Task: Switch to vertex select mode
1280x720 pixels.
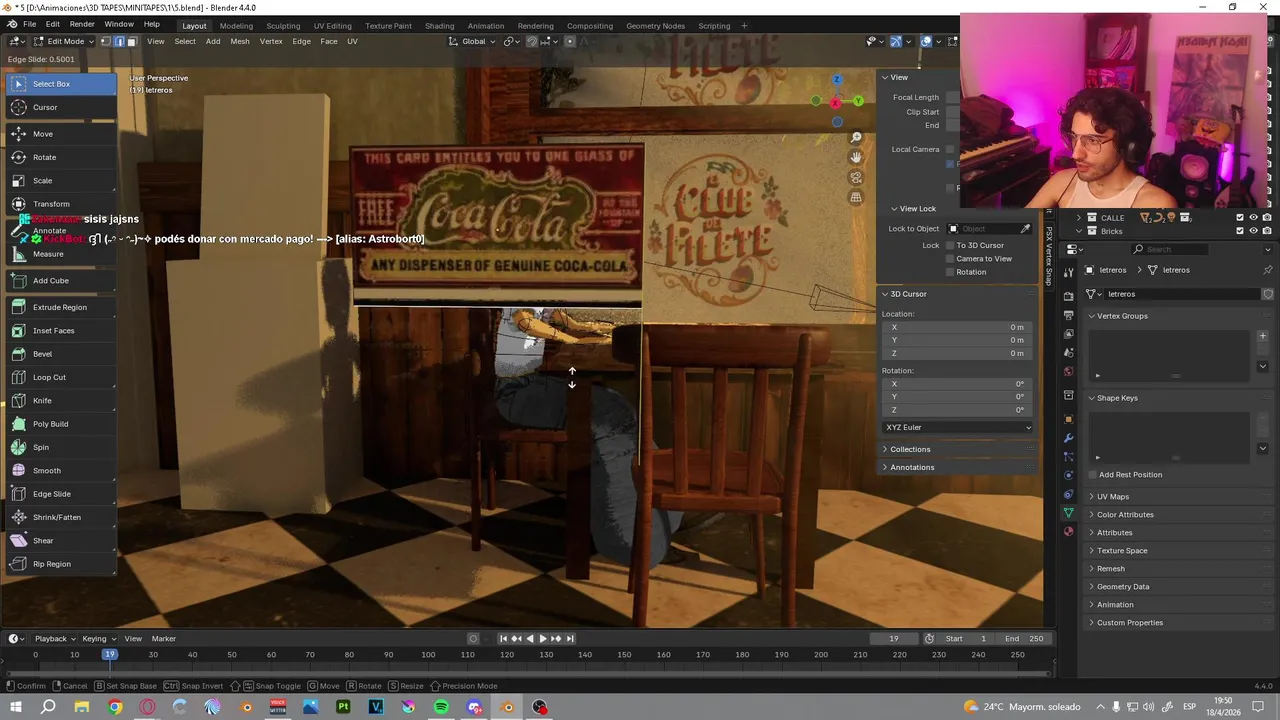Action: click(106, 41)
